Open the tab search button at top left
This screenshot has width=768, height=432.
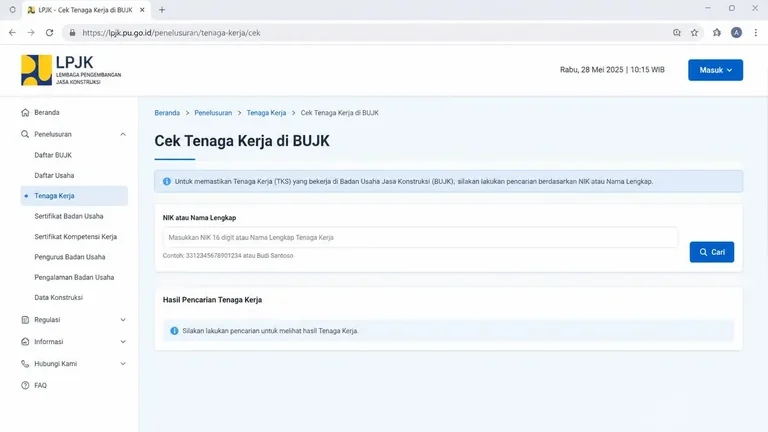point(13,10)
